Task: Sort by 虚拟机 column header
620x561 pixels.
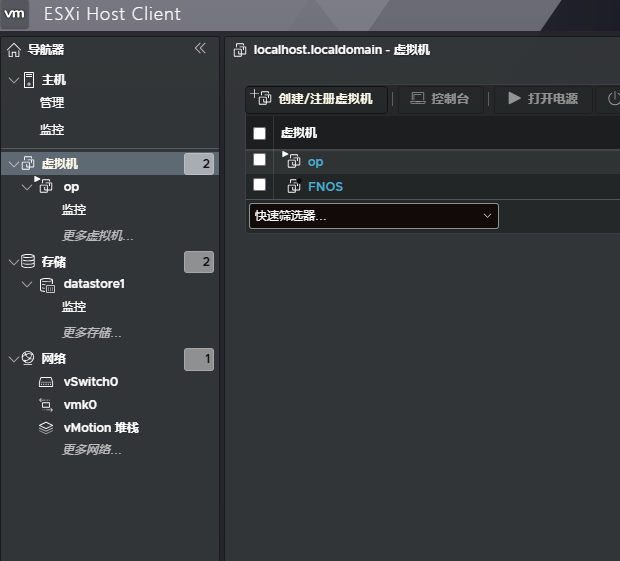Action: click(x=299, y=133)
